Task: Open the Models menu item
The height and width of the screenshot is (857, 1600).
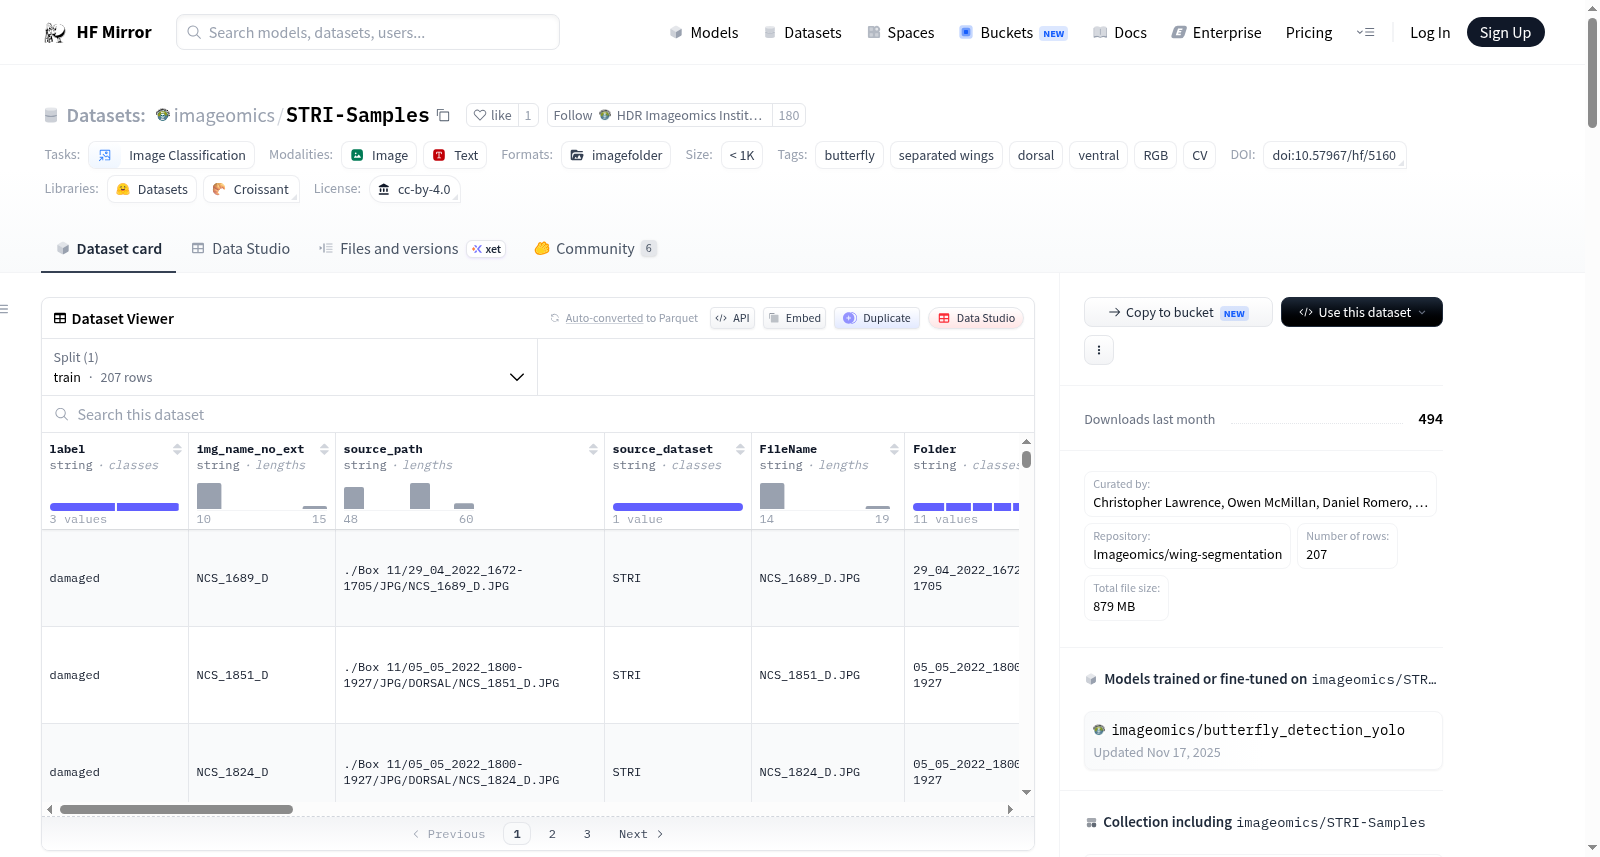Action: pos(704,33)
